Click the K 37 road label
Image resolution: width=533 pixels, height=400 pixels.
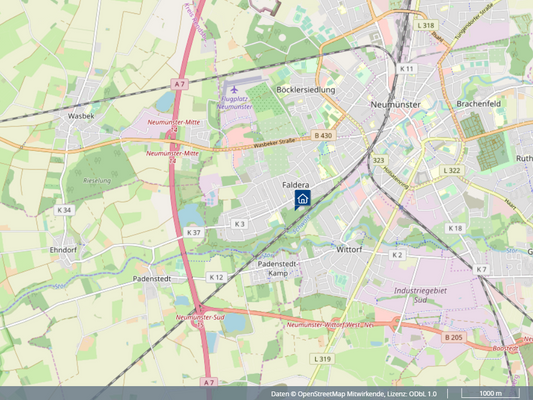[194, 232]
